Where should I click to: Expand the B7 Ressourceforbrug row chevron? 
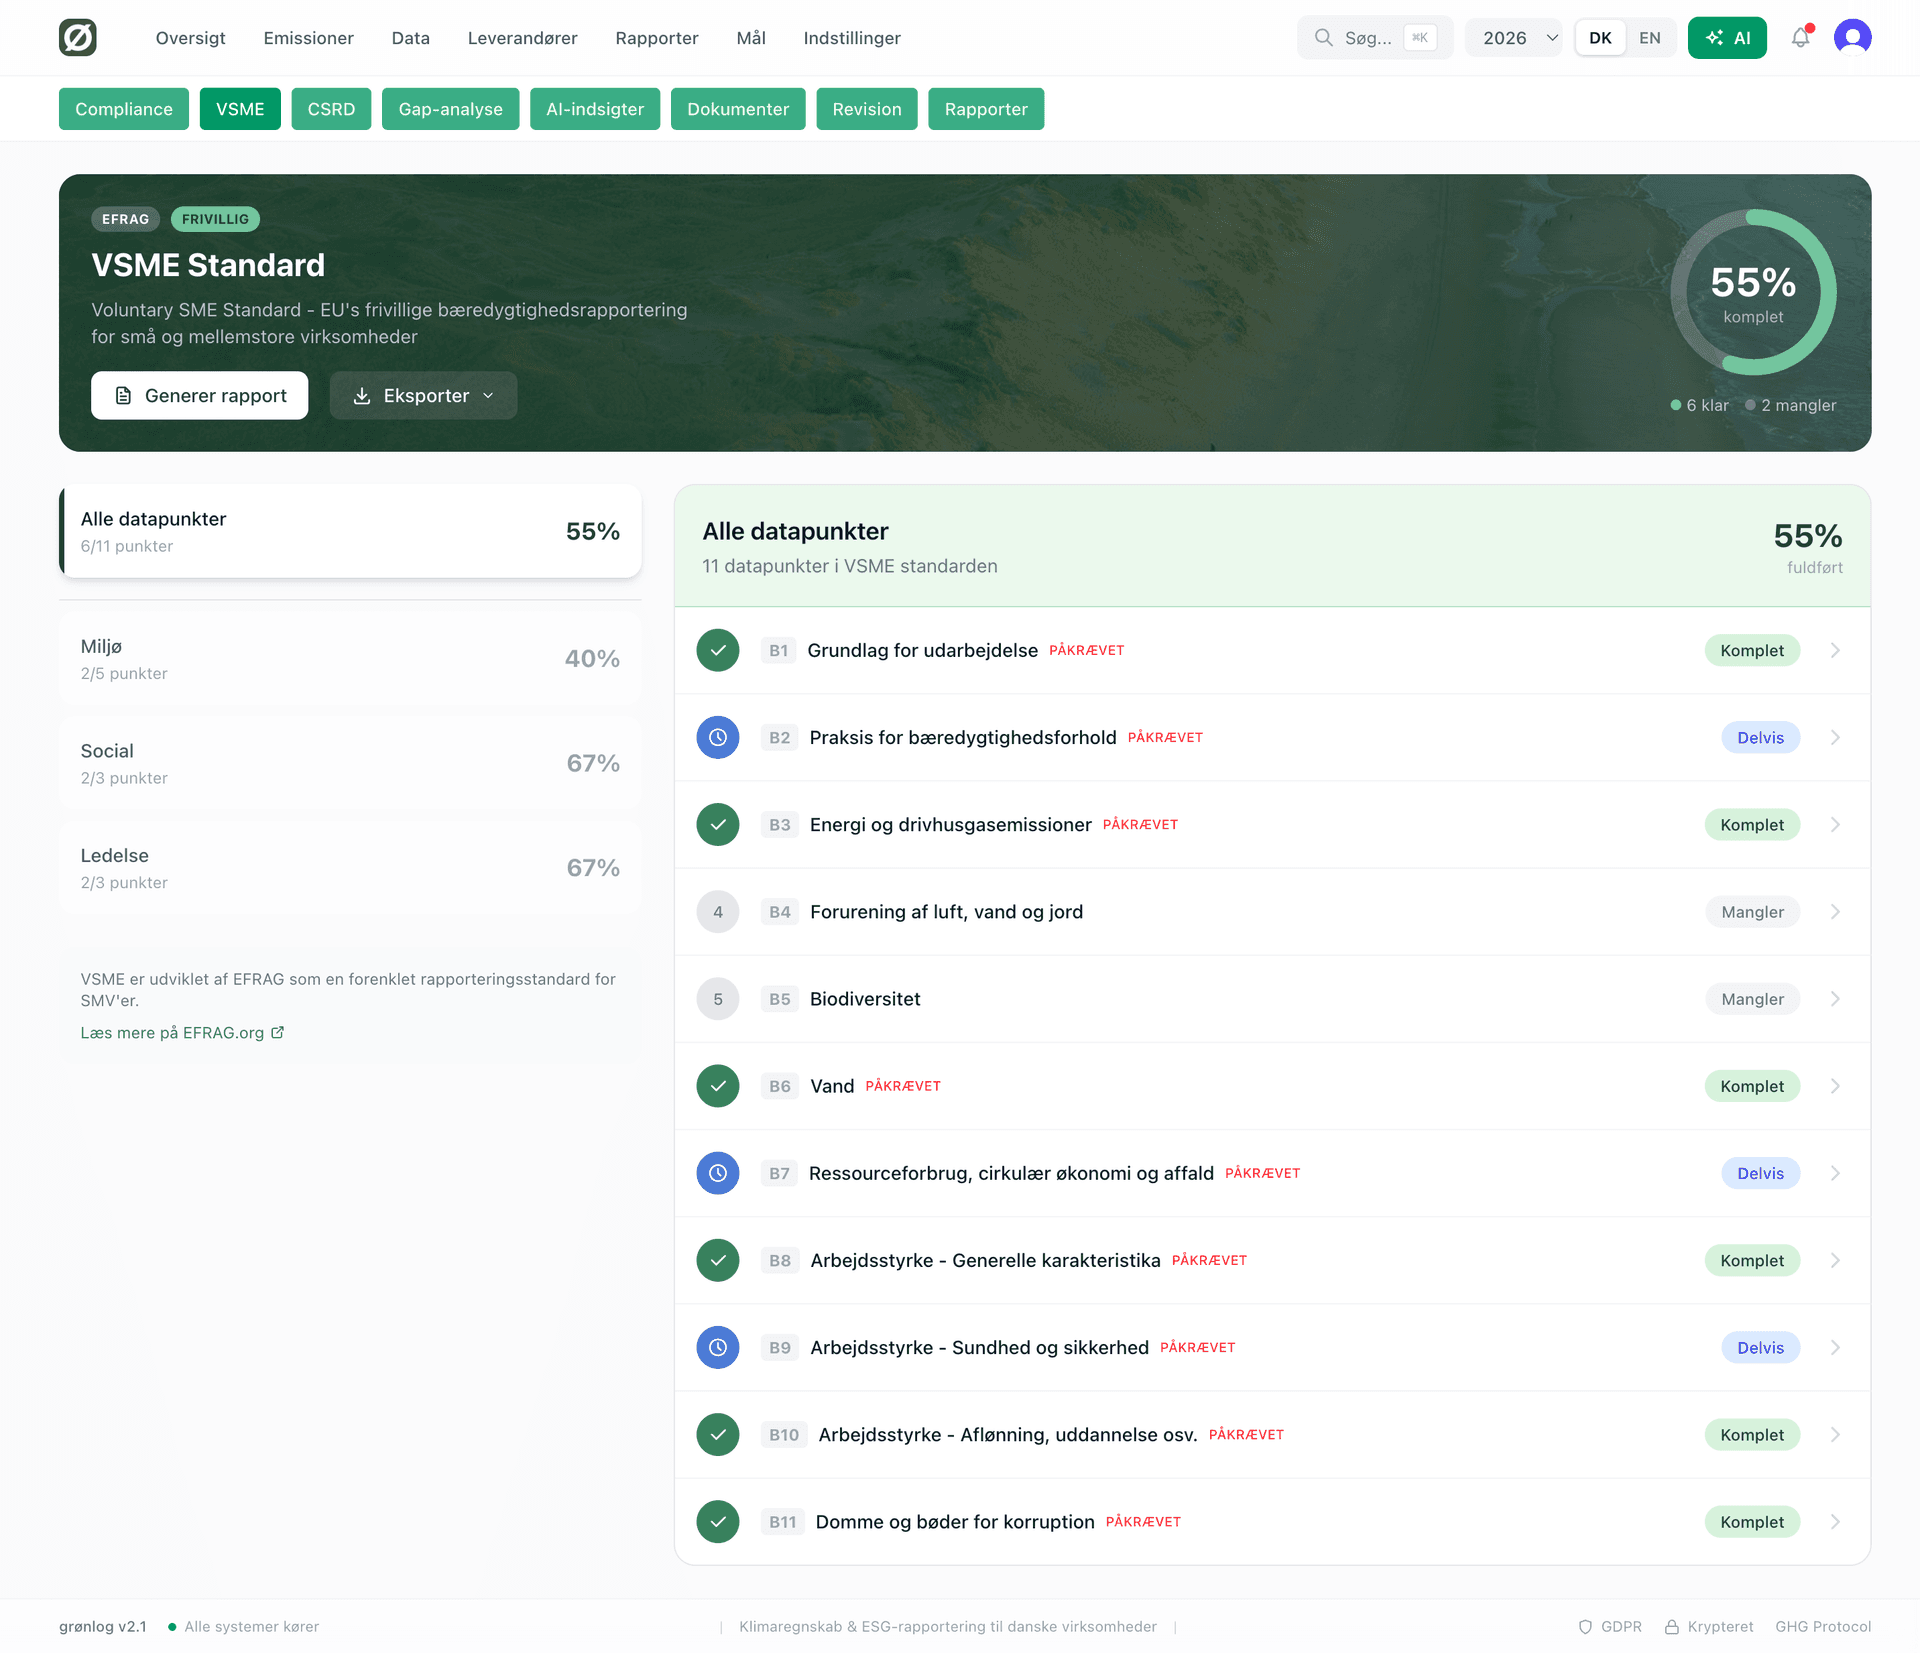pyautogui.click(x=1835, y=1173)
